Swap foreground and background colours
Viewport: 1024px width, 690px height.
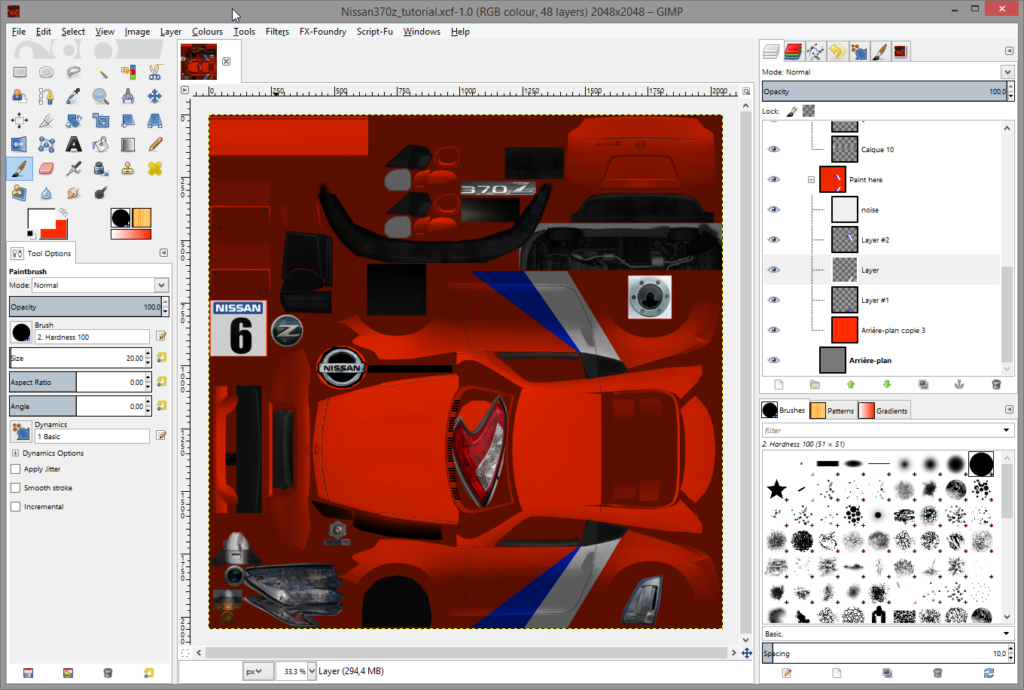[63, 212]
